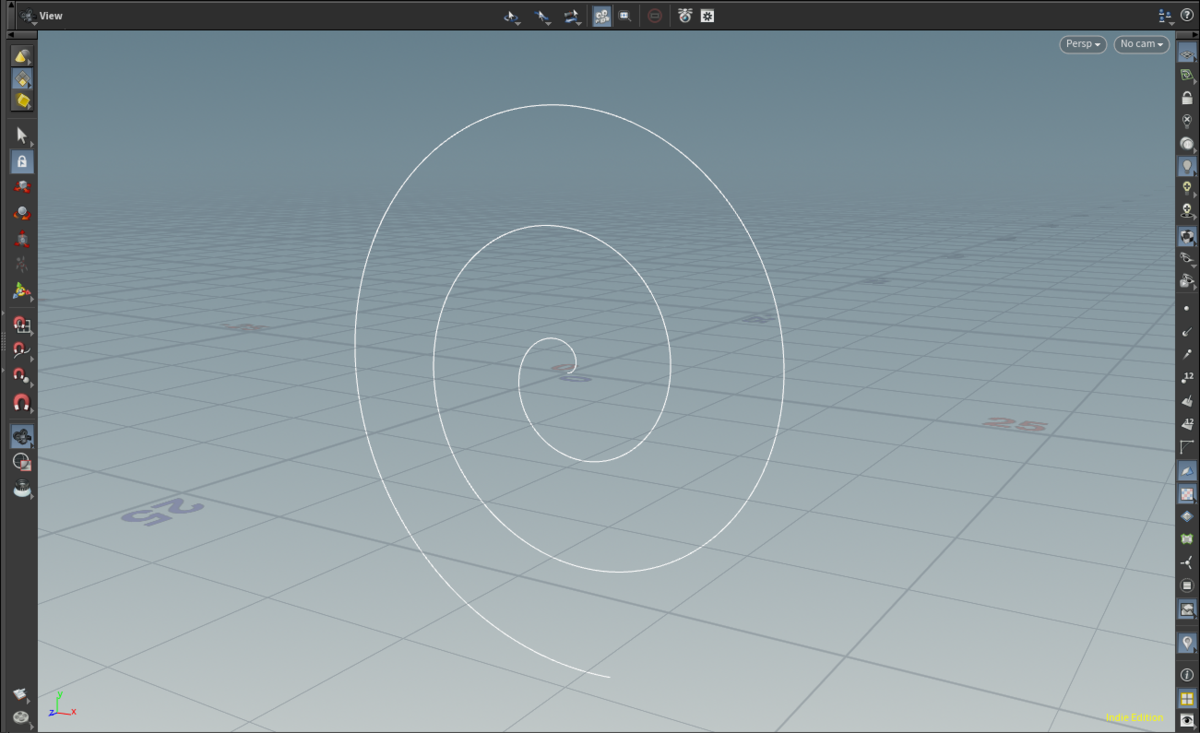Choose the arrow Select tool

coord(22,135)
